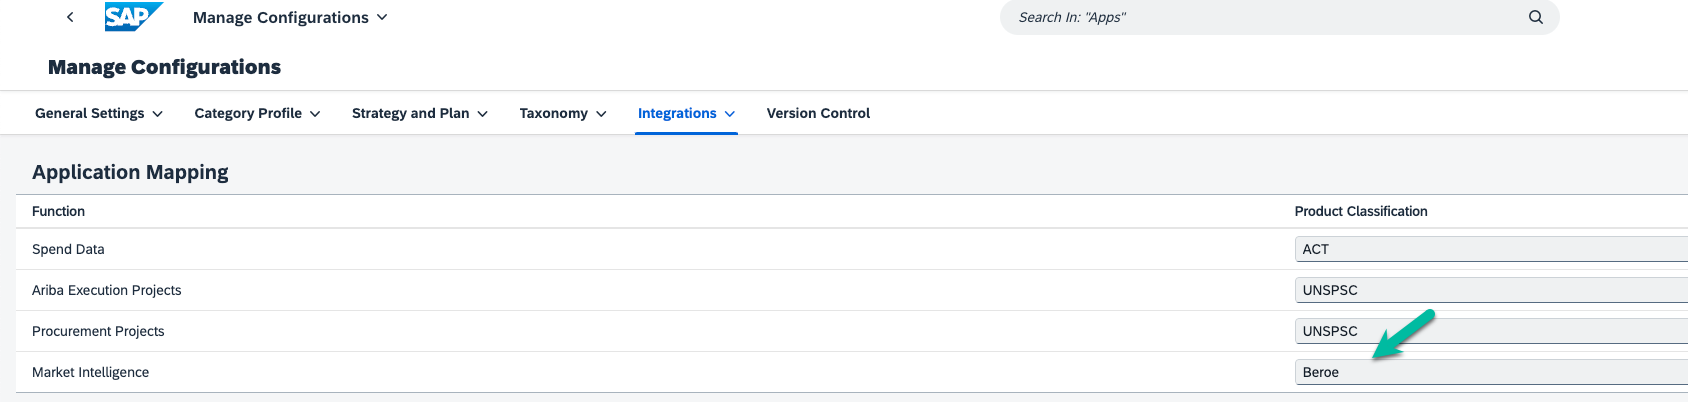
Task: Switch to the Version Control tab
Action: 818,113
